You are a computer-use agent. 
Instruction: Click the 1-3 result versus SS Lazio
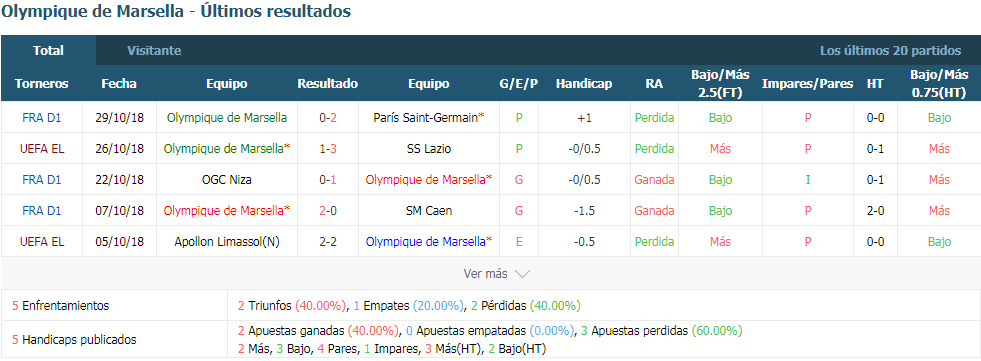(x=328, y=148)
